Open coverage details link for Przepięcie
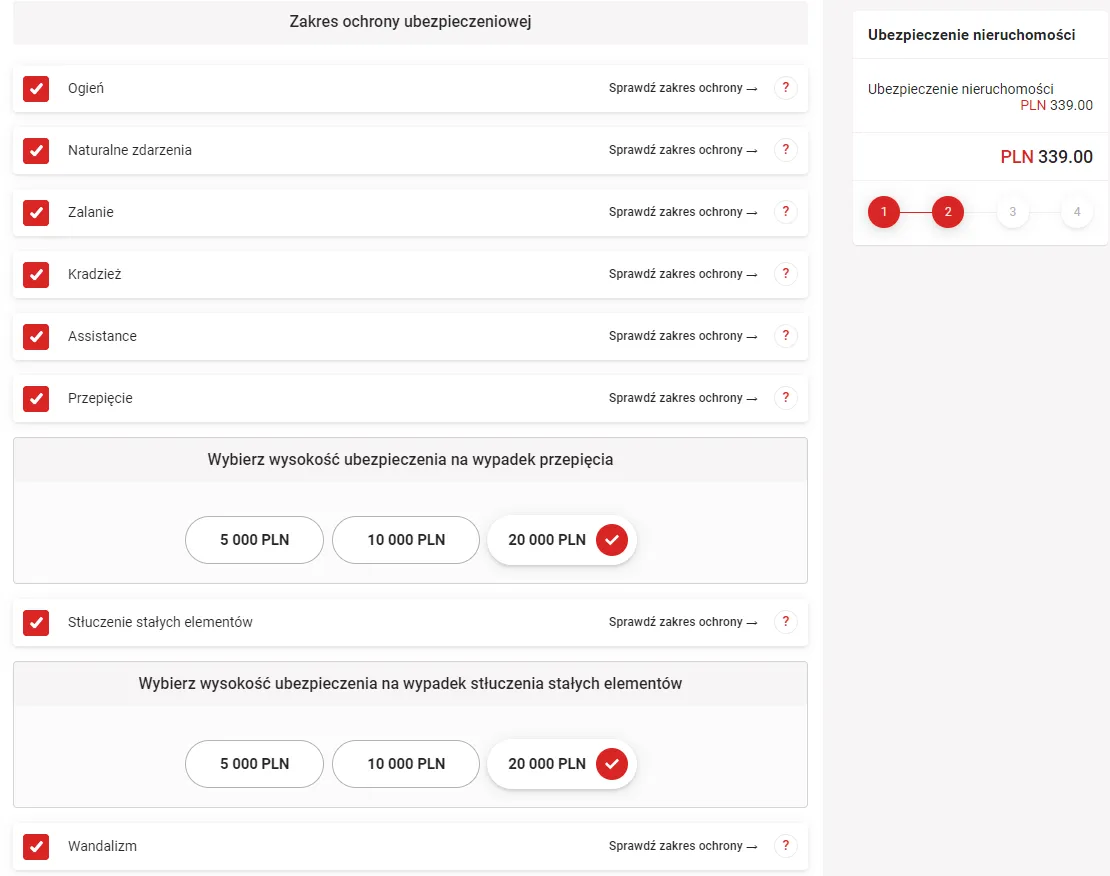The width and height of the screenshot is (1110, 876). coord(681,397)
